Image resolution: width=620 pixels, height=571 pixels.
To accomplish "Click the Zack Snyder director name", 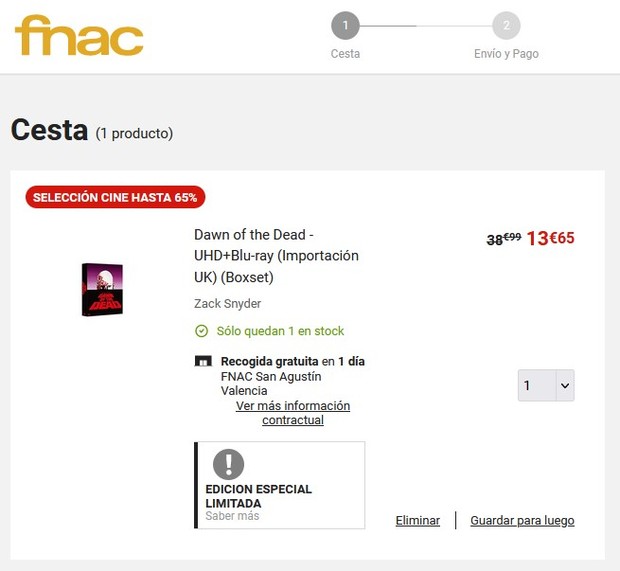I will 227,304.
